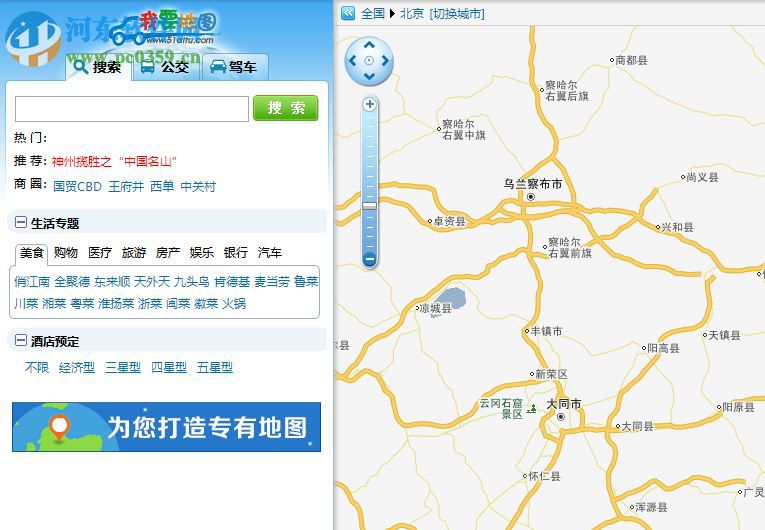Switch to the 搜索 tab
This screenshot has height=530, width=765.
click(98, 67)
